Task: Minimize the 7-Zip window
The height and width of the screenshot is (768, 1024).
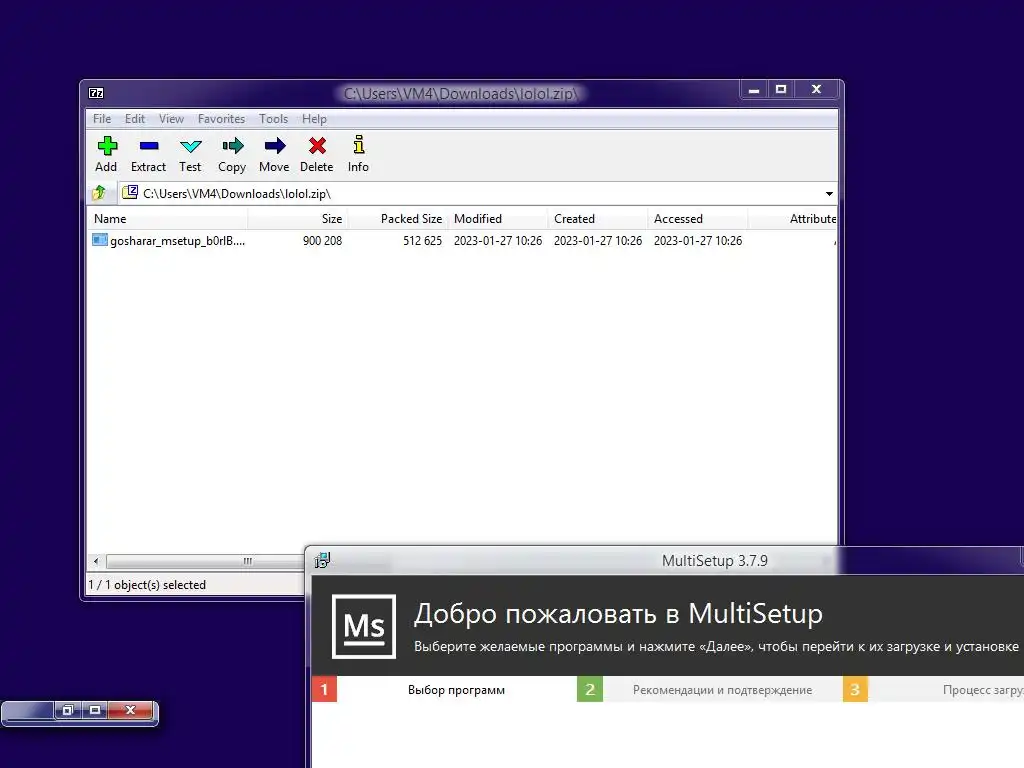Action: [x=754, y=89]
